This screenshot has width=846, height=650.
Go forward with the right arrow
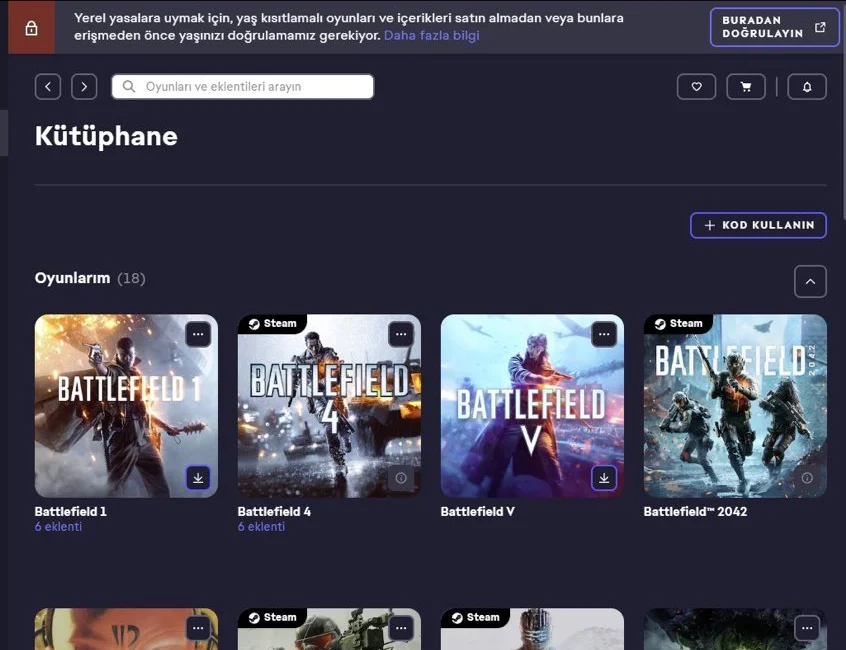(84, 87)
